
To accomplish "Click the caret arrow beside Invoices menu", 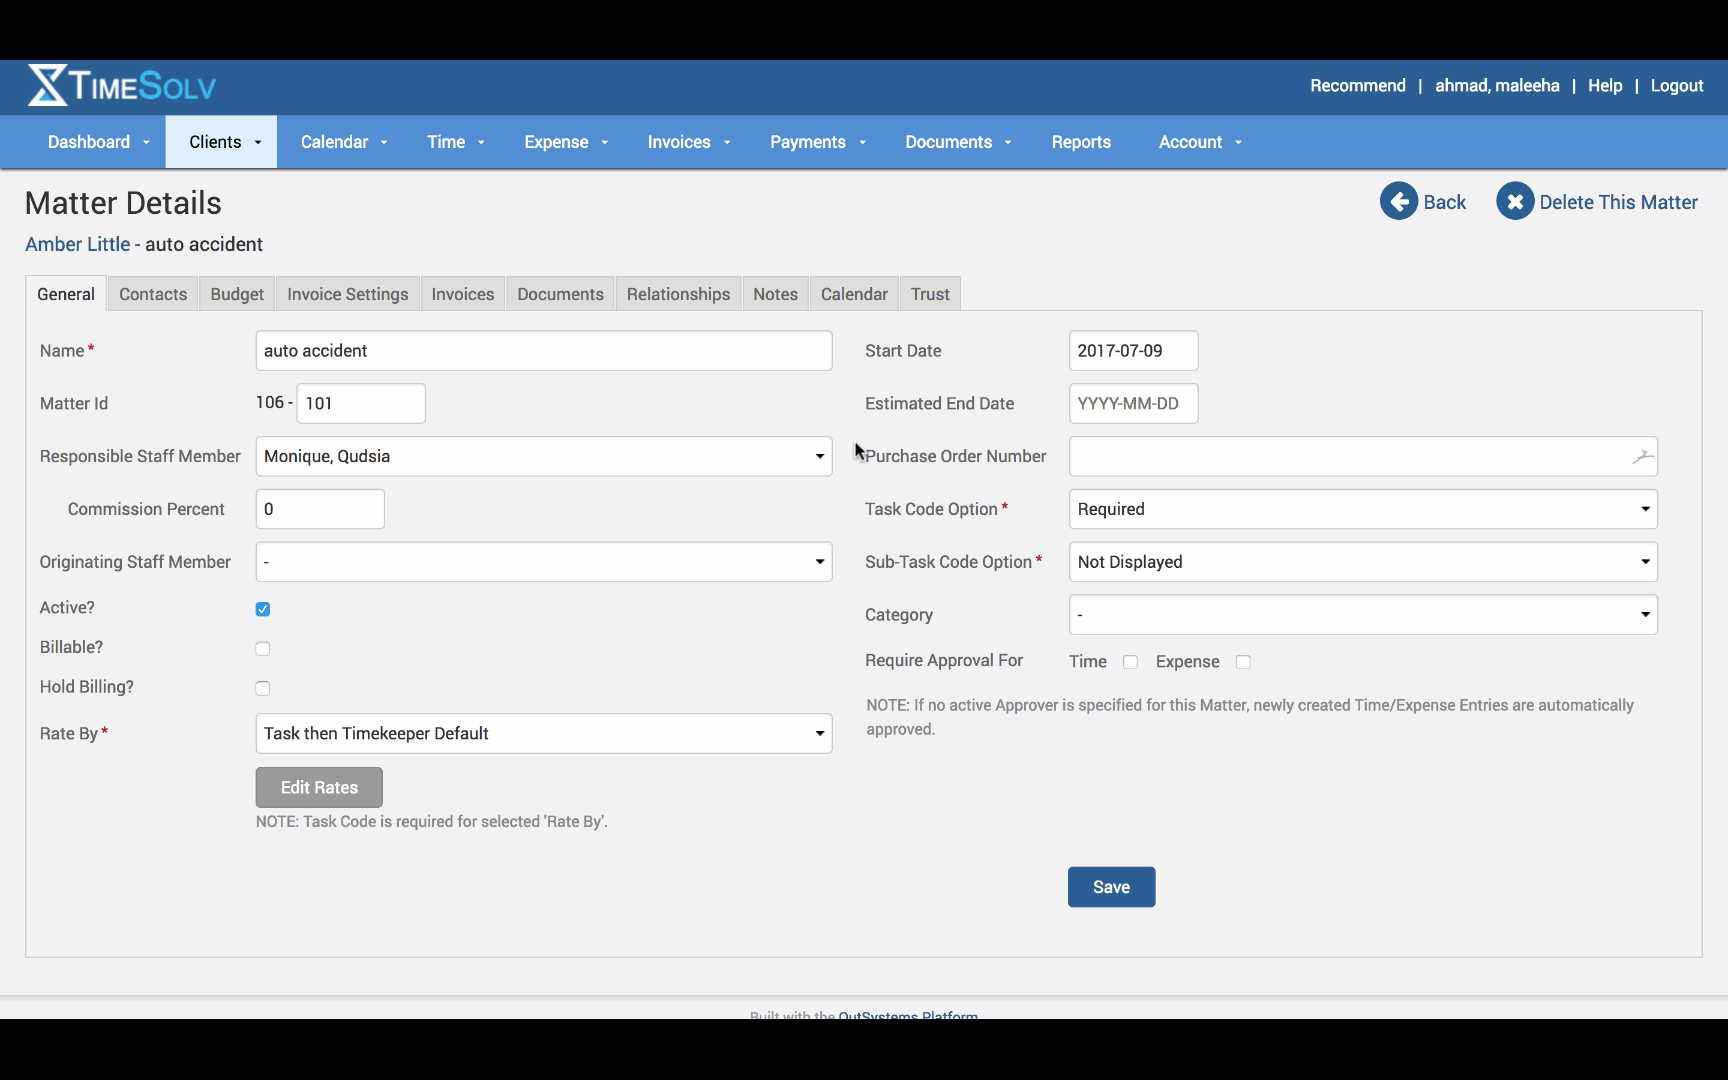I will click(x=727, y=143).
